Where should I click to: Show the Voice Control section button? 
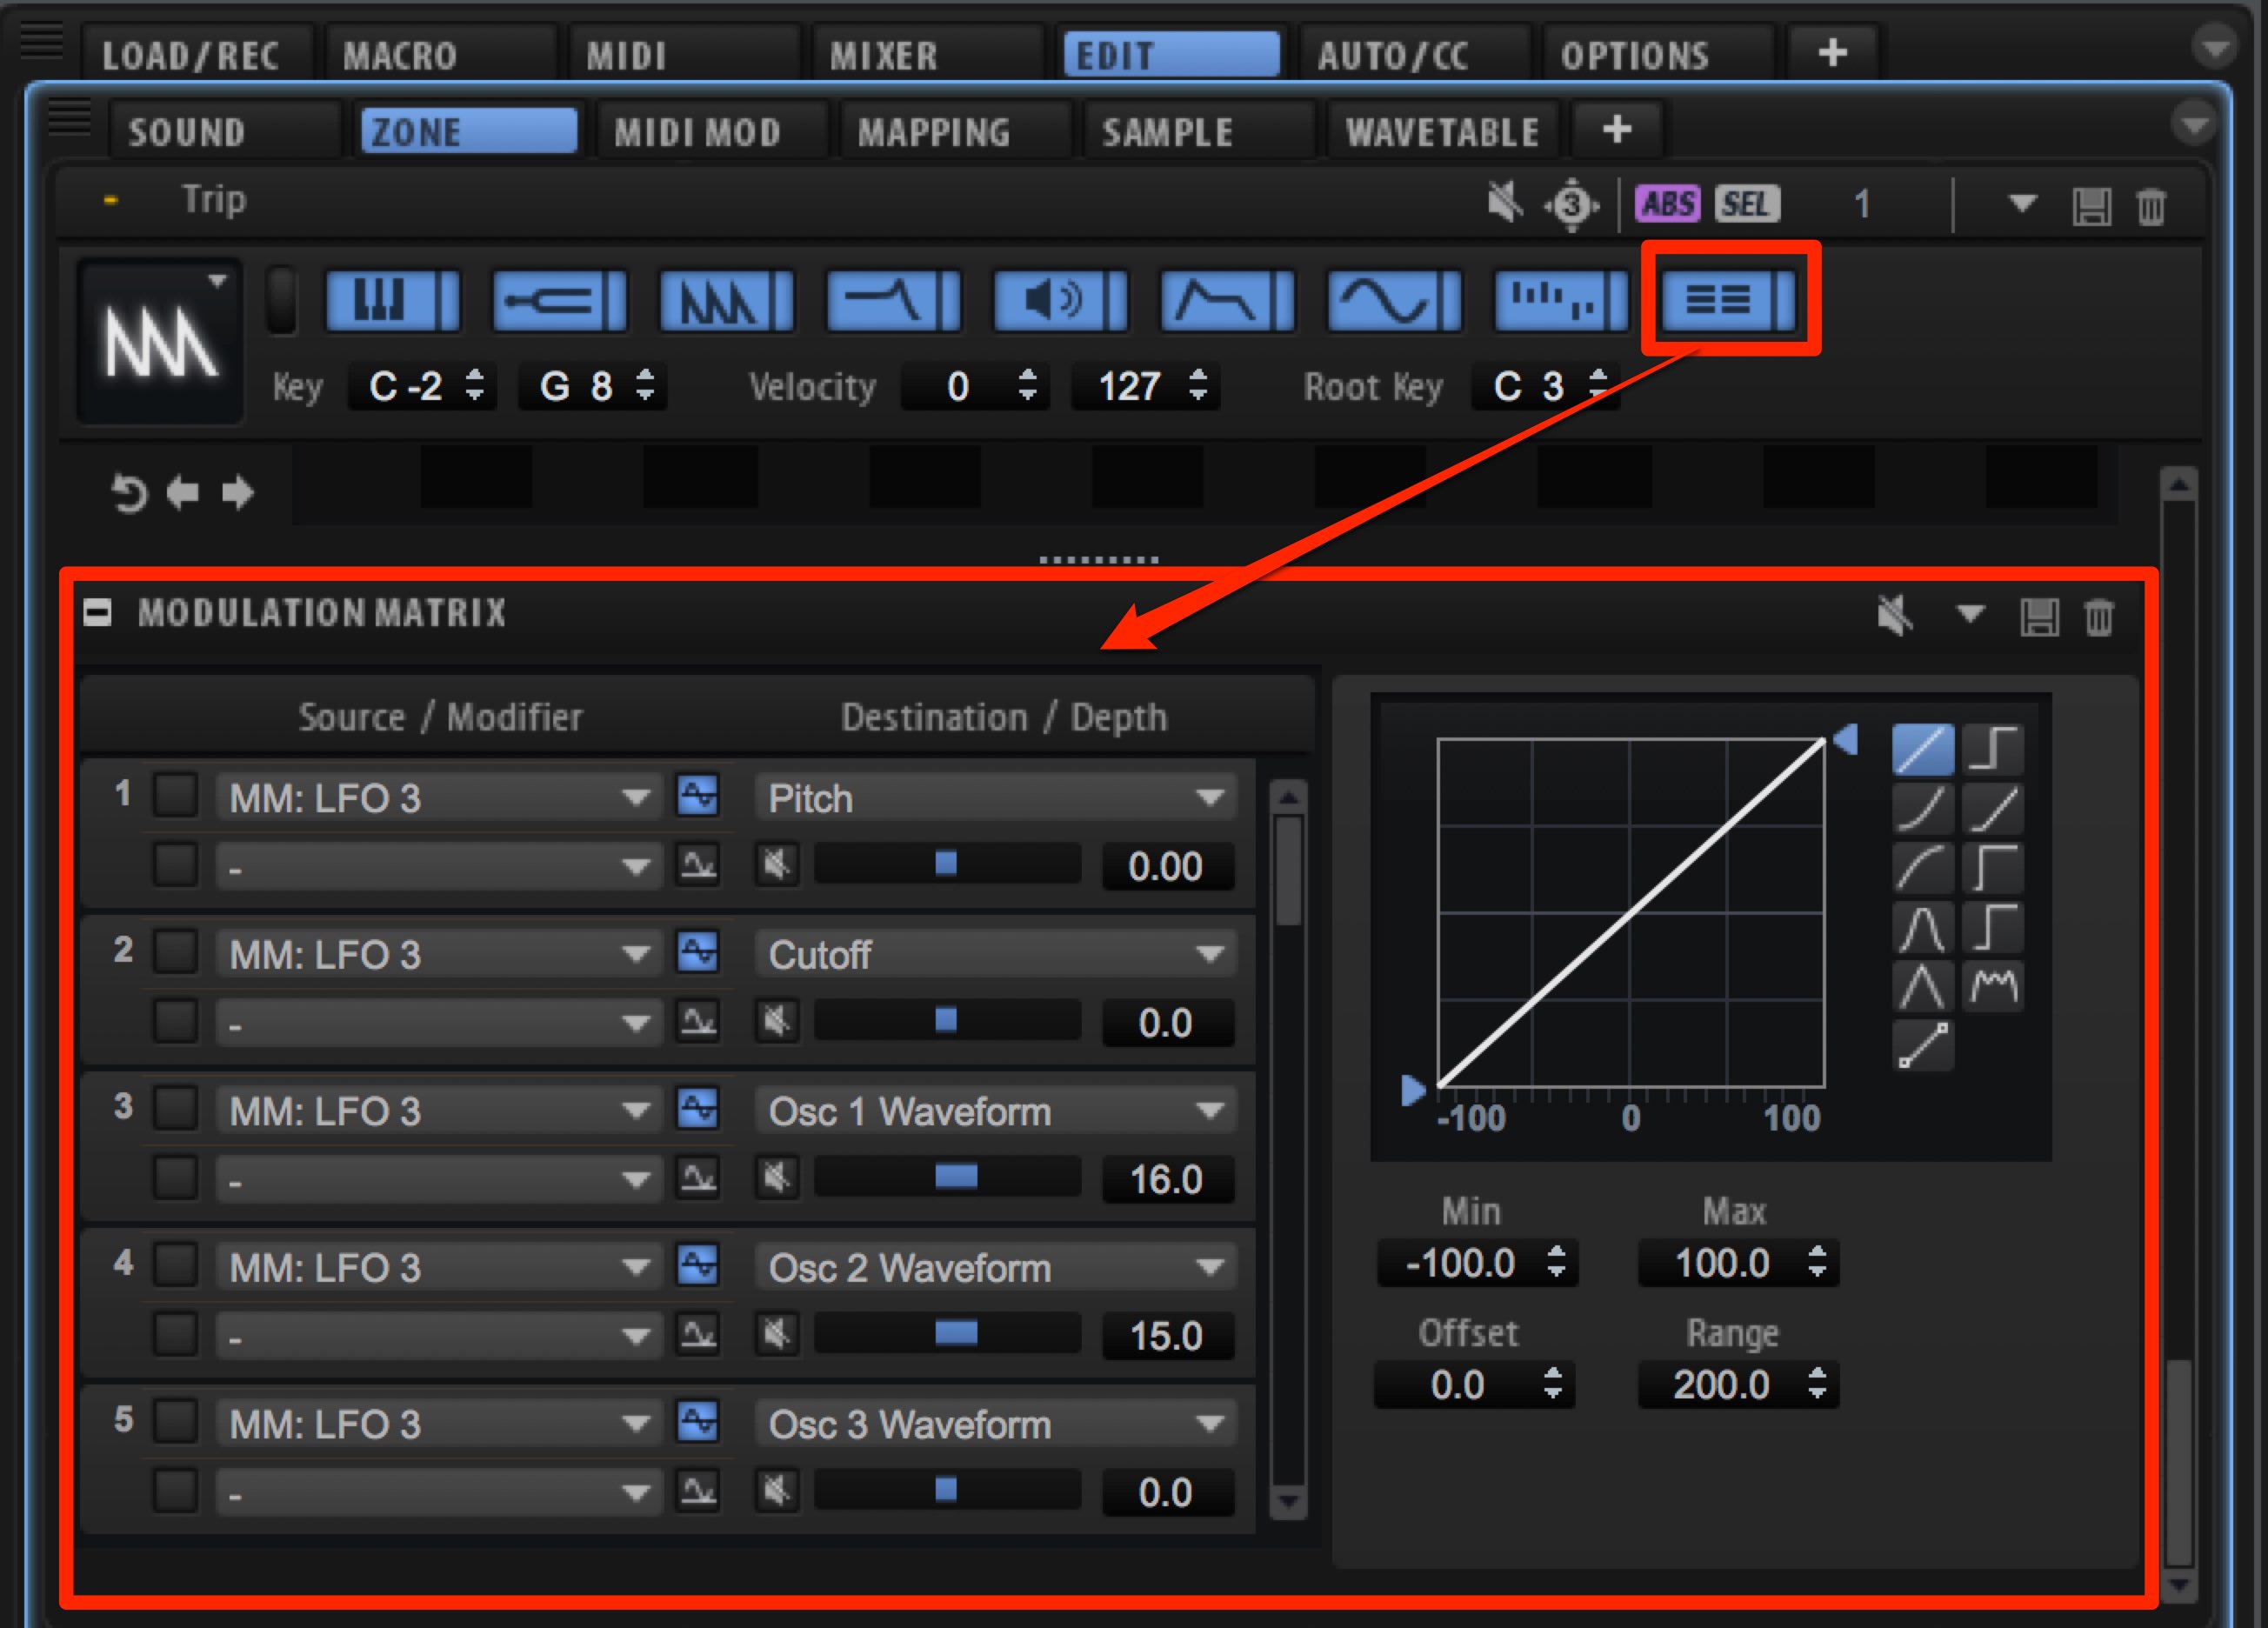point(393,299)
